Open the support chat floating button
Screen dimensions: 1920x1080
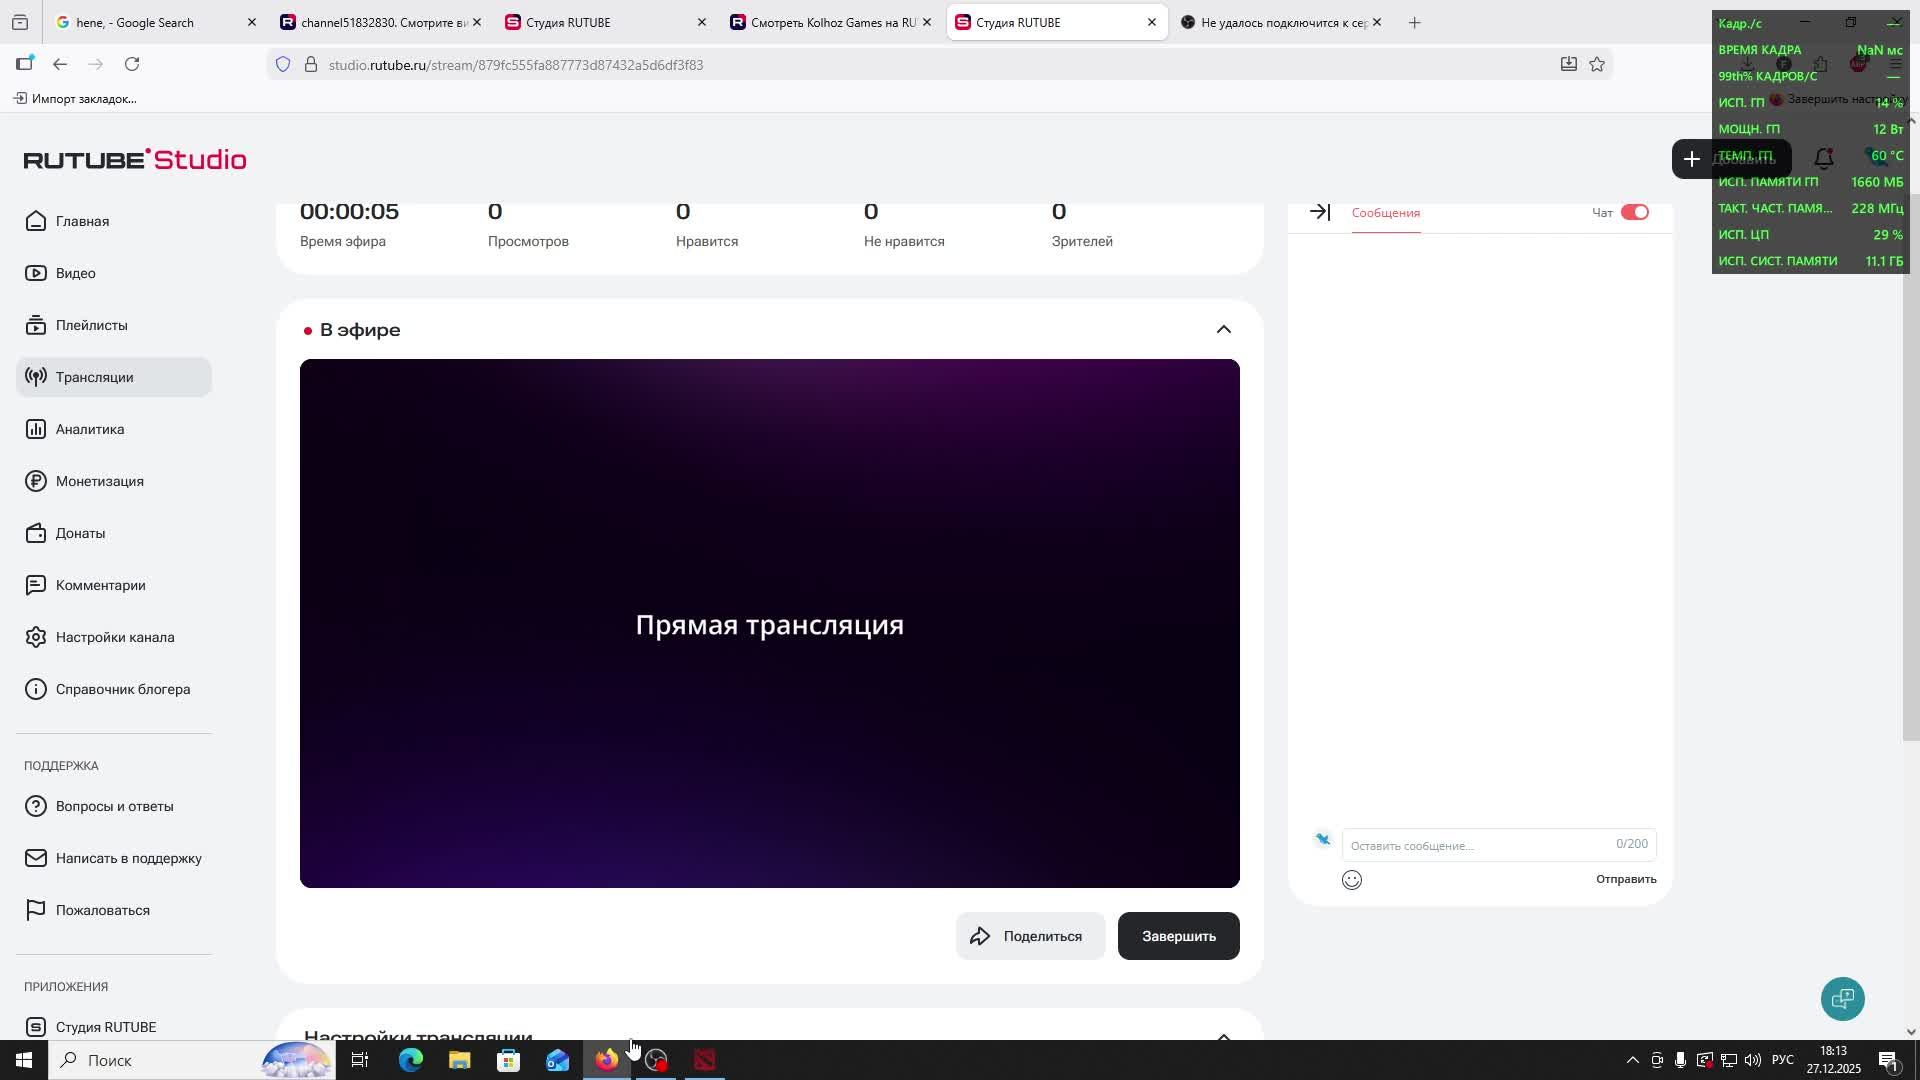1842,999
